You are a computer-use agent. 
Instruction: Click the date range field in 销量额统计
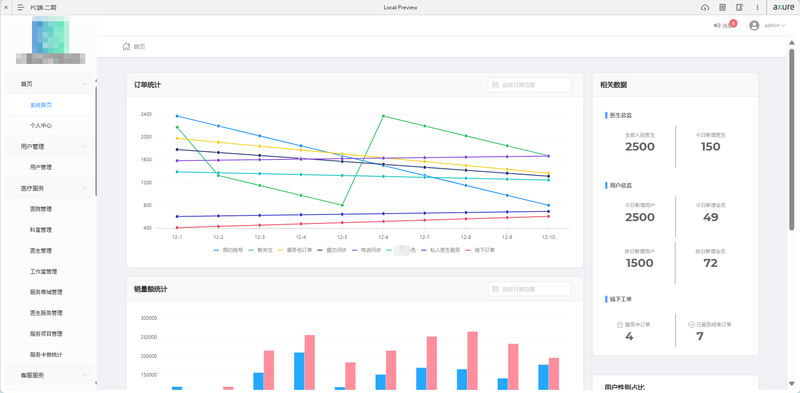tap(530, 289)
